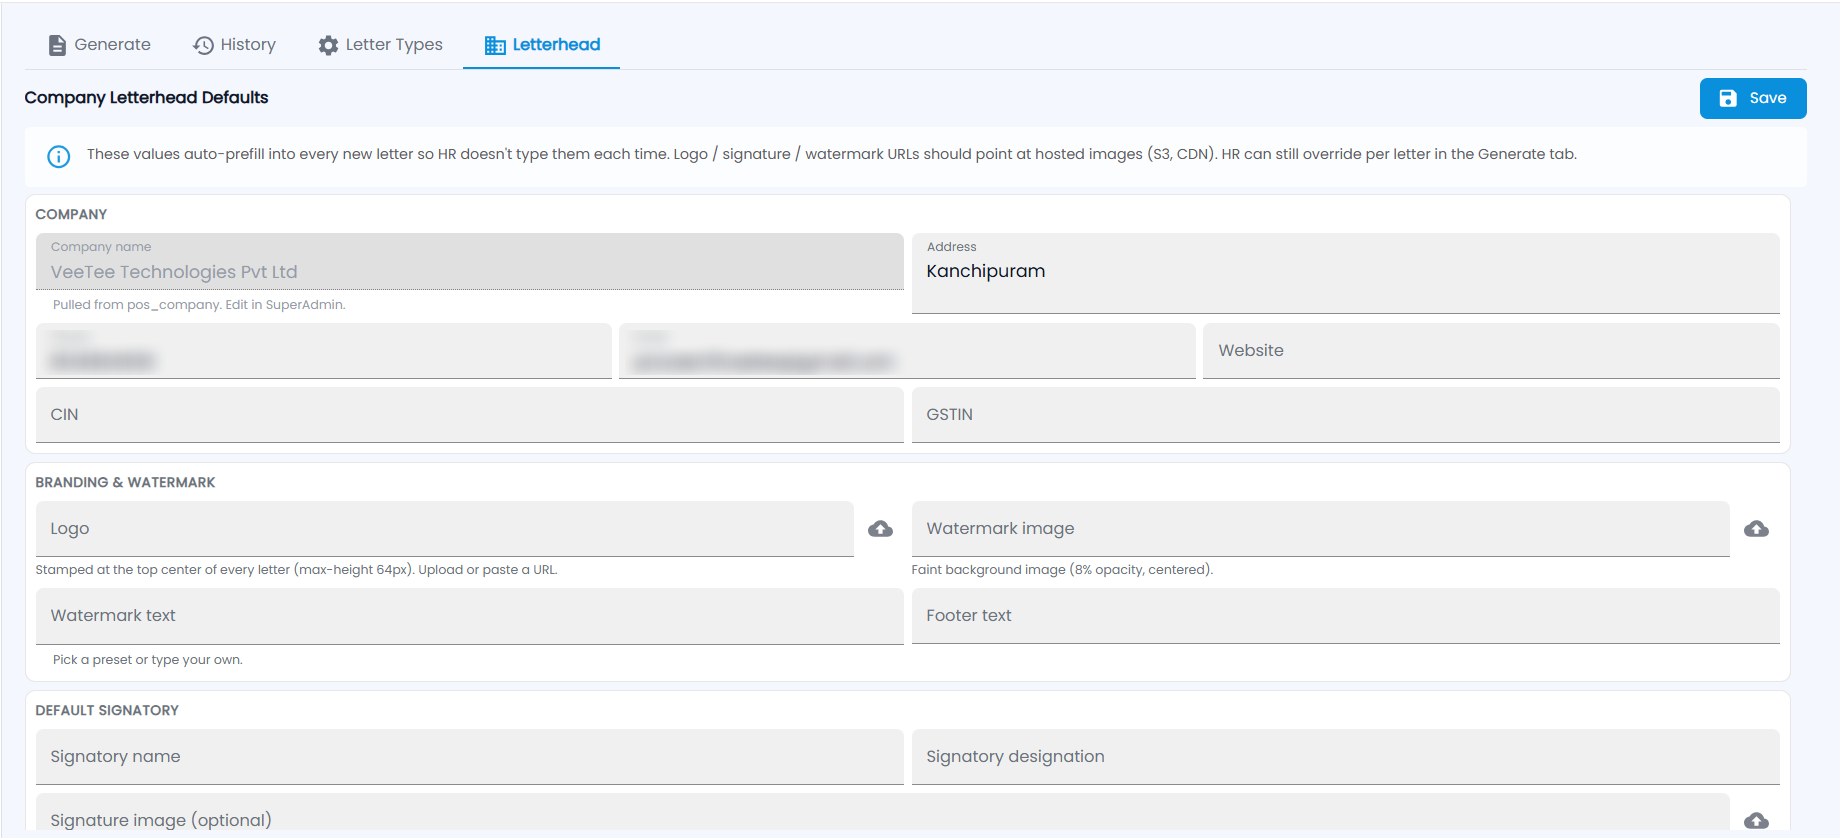This screenshot has width=1840, height=838.
Task: Open the Generate tab
Action: (x=100, y=45)
